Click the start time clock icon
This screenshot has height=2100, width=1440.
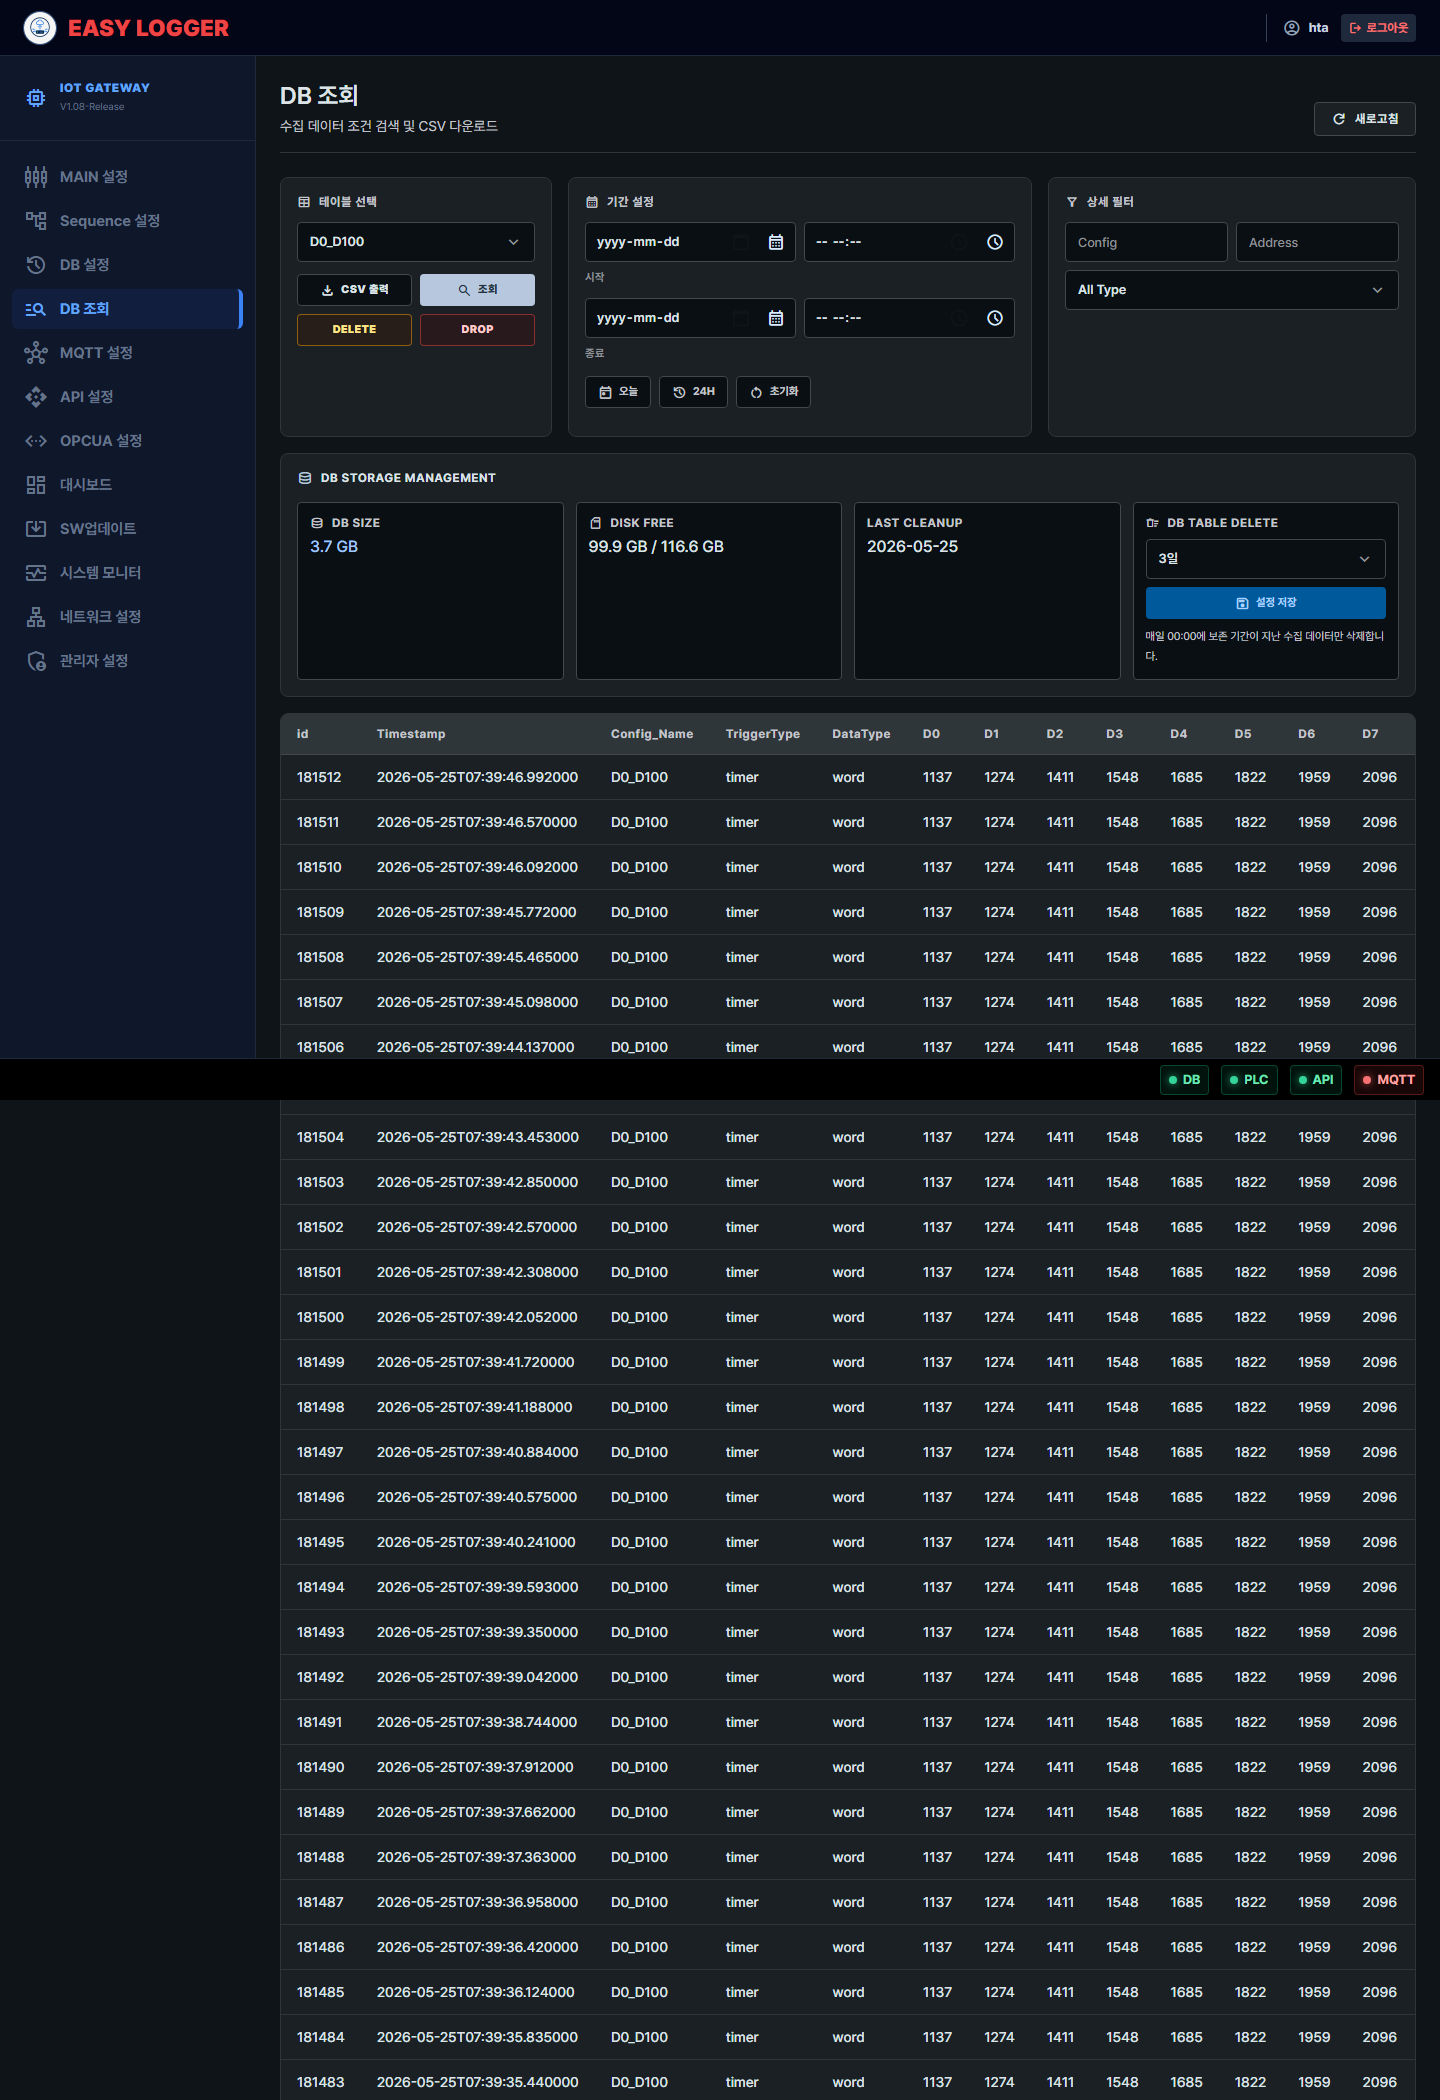995,242
